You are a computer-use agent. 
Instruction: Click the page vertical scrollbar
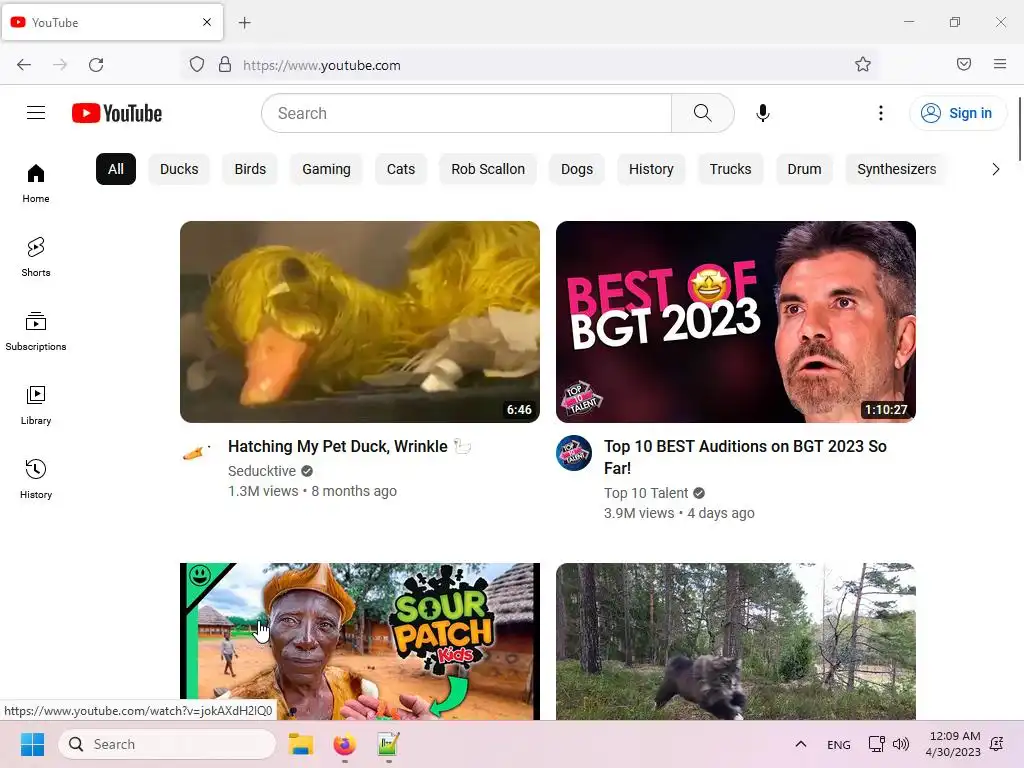(x=1019, y=129)
